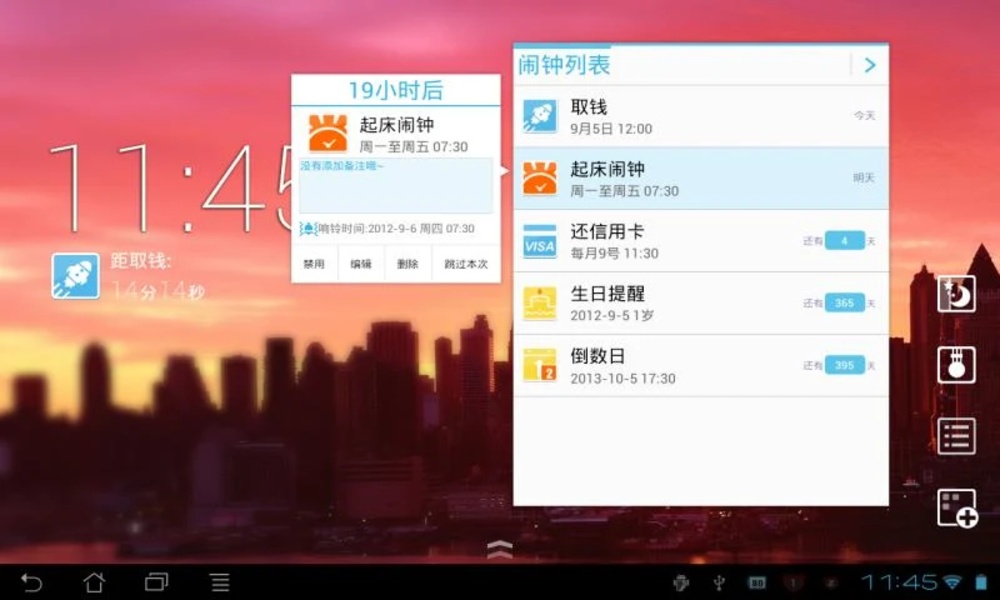Tap the battery icon in status bar
Image resolution: width=1000 pixels, height=600 pixels.
tap(981, 582)
